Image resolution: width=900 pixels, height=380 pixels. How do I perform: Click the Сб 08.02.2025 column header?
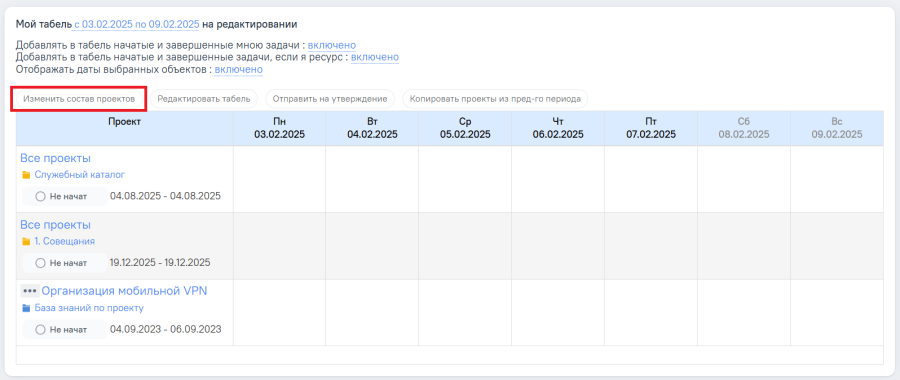point(744,128)
